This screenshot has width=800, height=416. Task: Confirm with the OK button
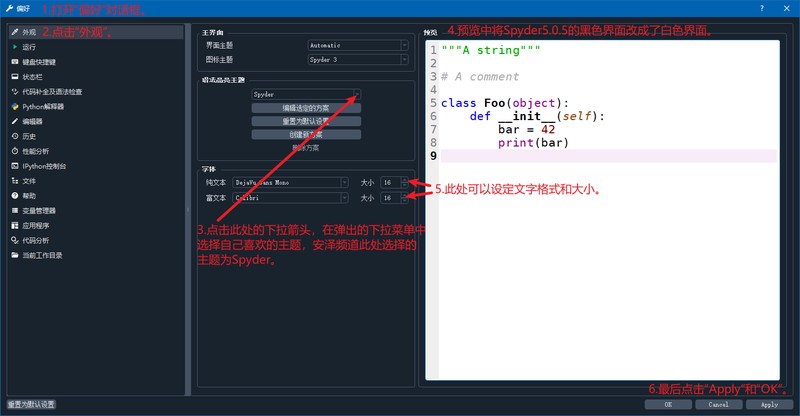(x=668, y=404)
